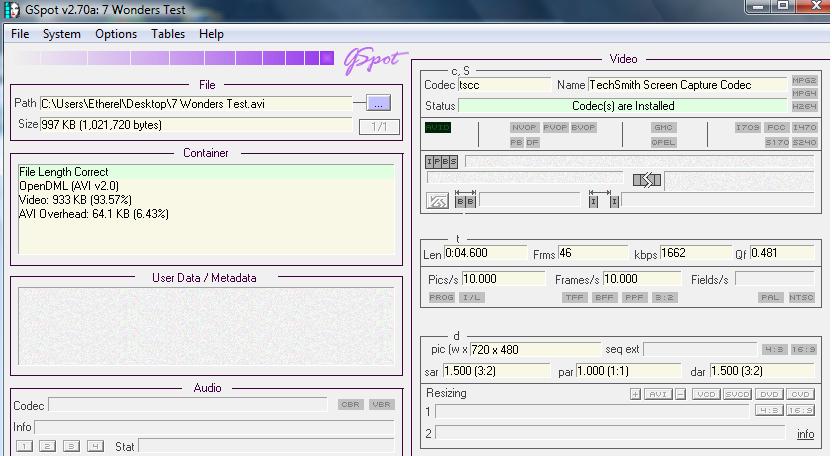Click the browse (...) button beside Path
The image size is (832, 456).
coord(378,104)
